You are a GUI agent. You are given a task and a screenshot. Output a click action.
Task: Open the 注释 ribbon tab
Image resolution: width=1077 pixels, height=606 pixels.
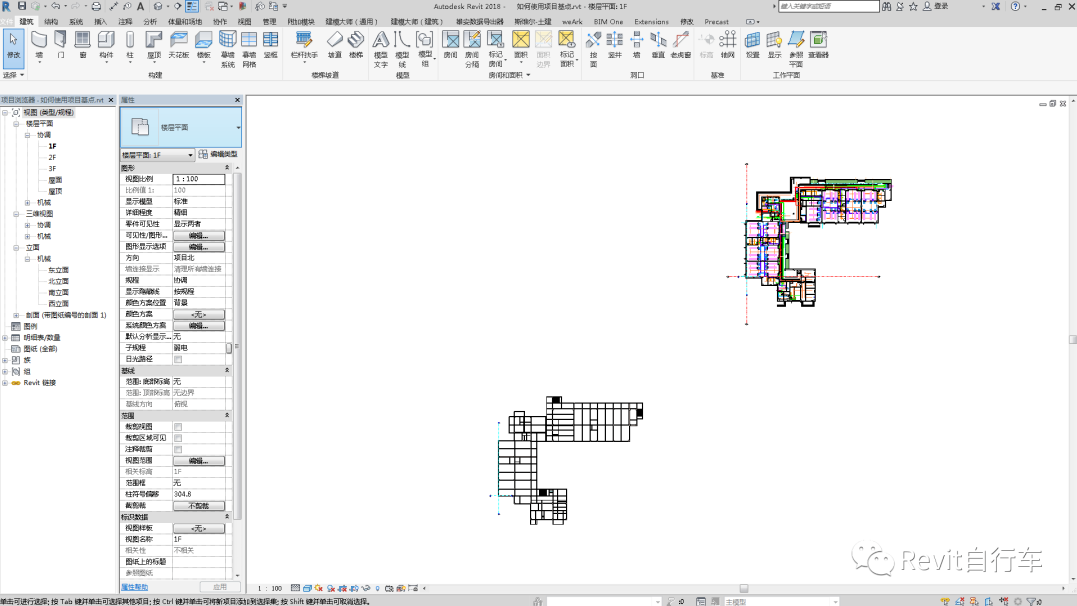[125, 21]
